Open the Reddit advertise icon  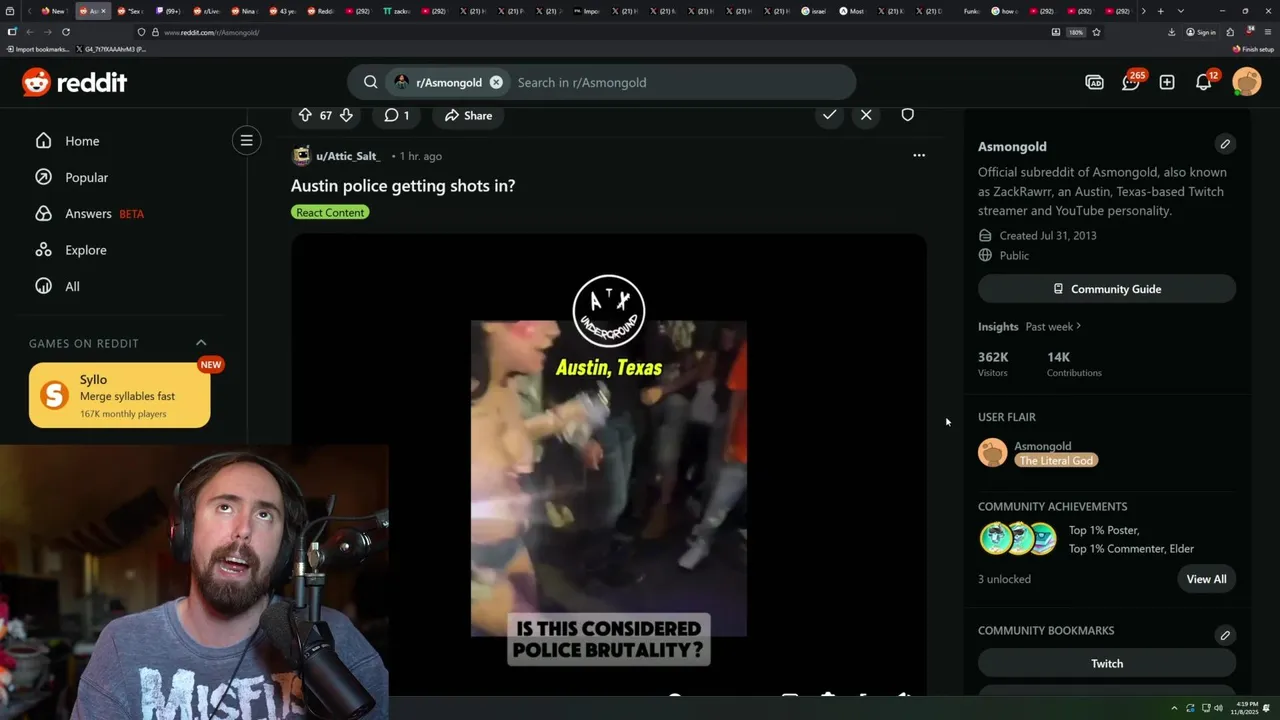click(x=1094, y=82)
